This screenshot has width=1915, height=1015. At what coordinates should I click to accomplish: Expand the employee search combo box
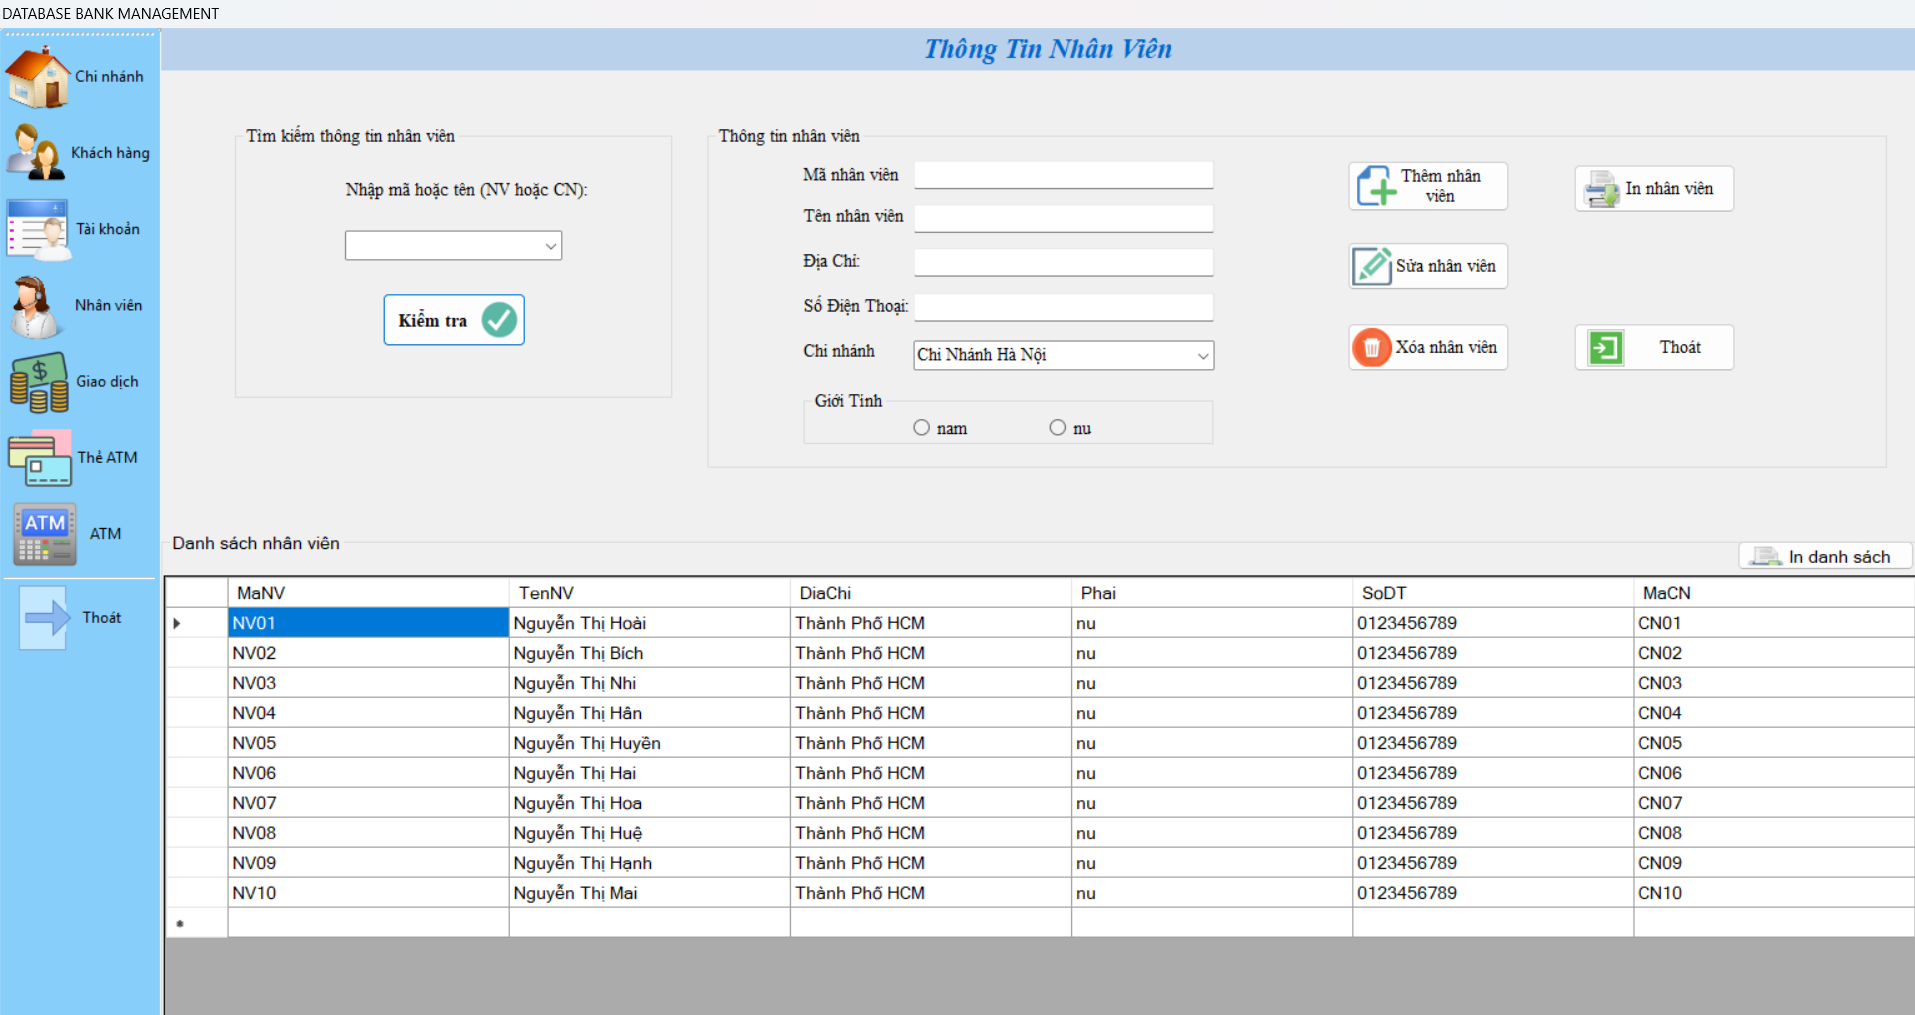click(x=551, y=246)
